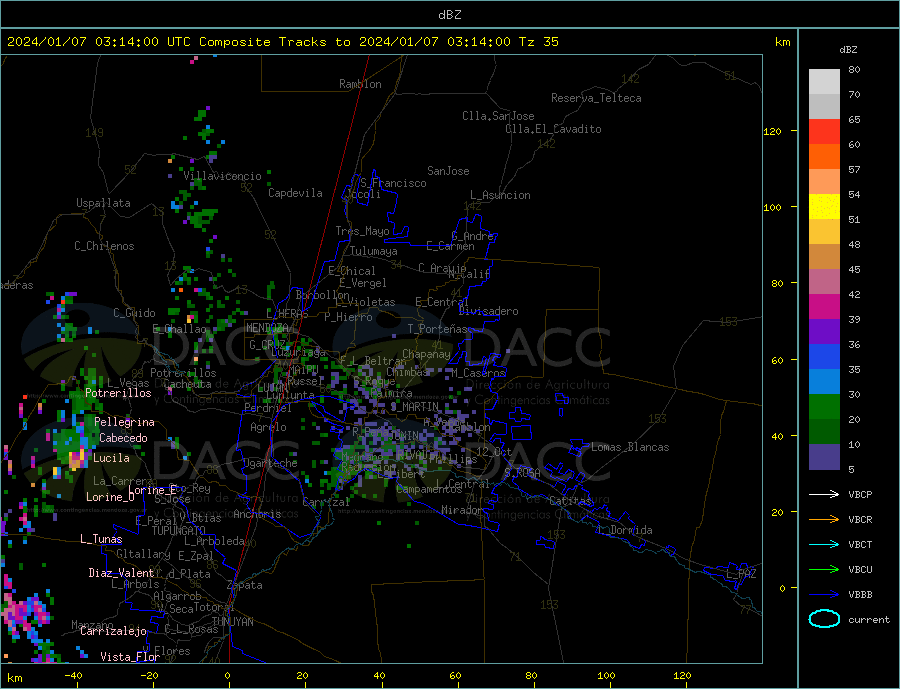Click the 'Clla.El_Cavadito' place label
This screenshot has height=689, width=900.
tap(553, 129)
